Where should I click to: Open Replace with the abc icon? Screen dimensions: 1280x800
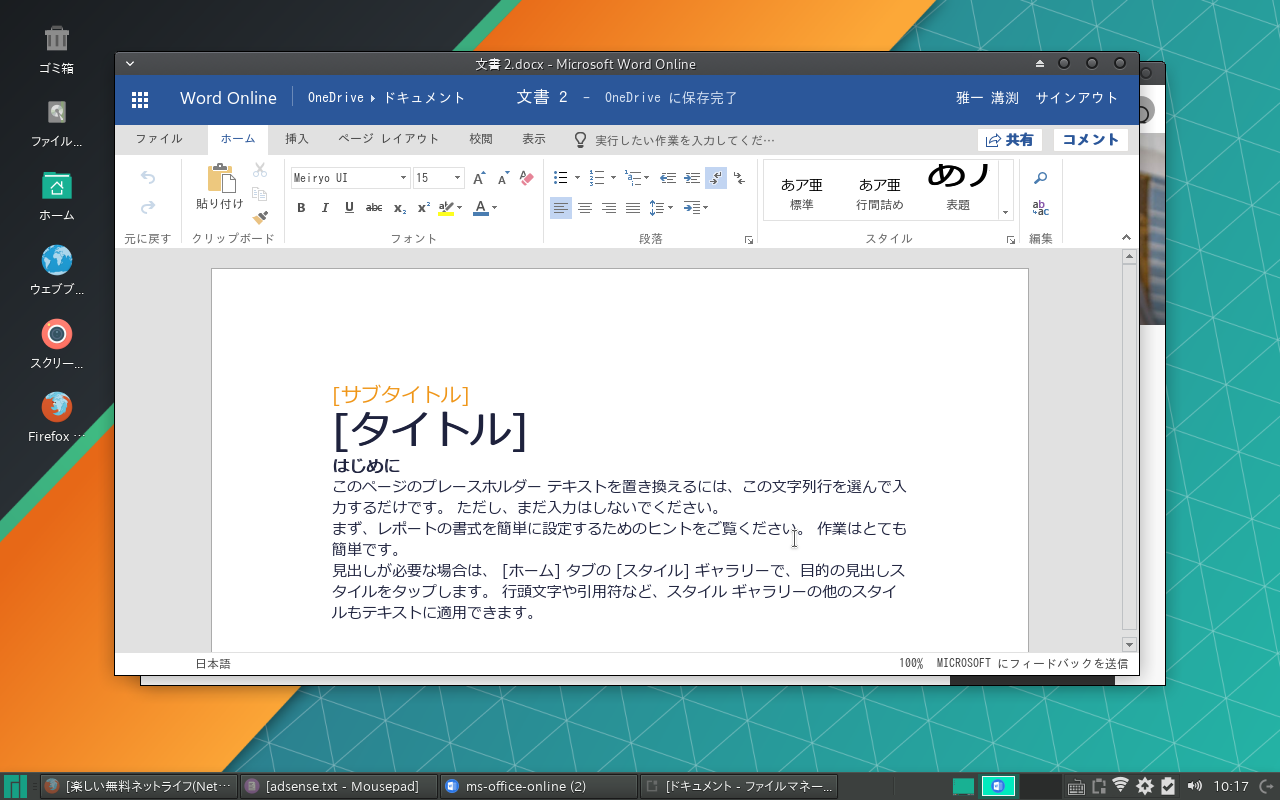(x=1041, y=208)
